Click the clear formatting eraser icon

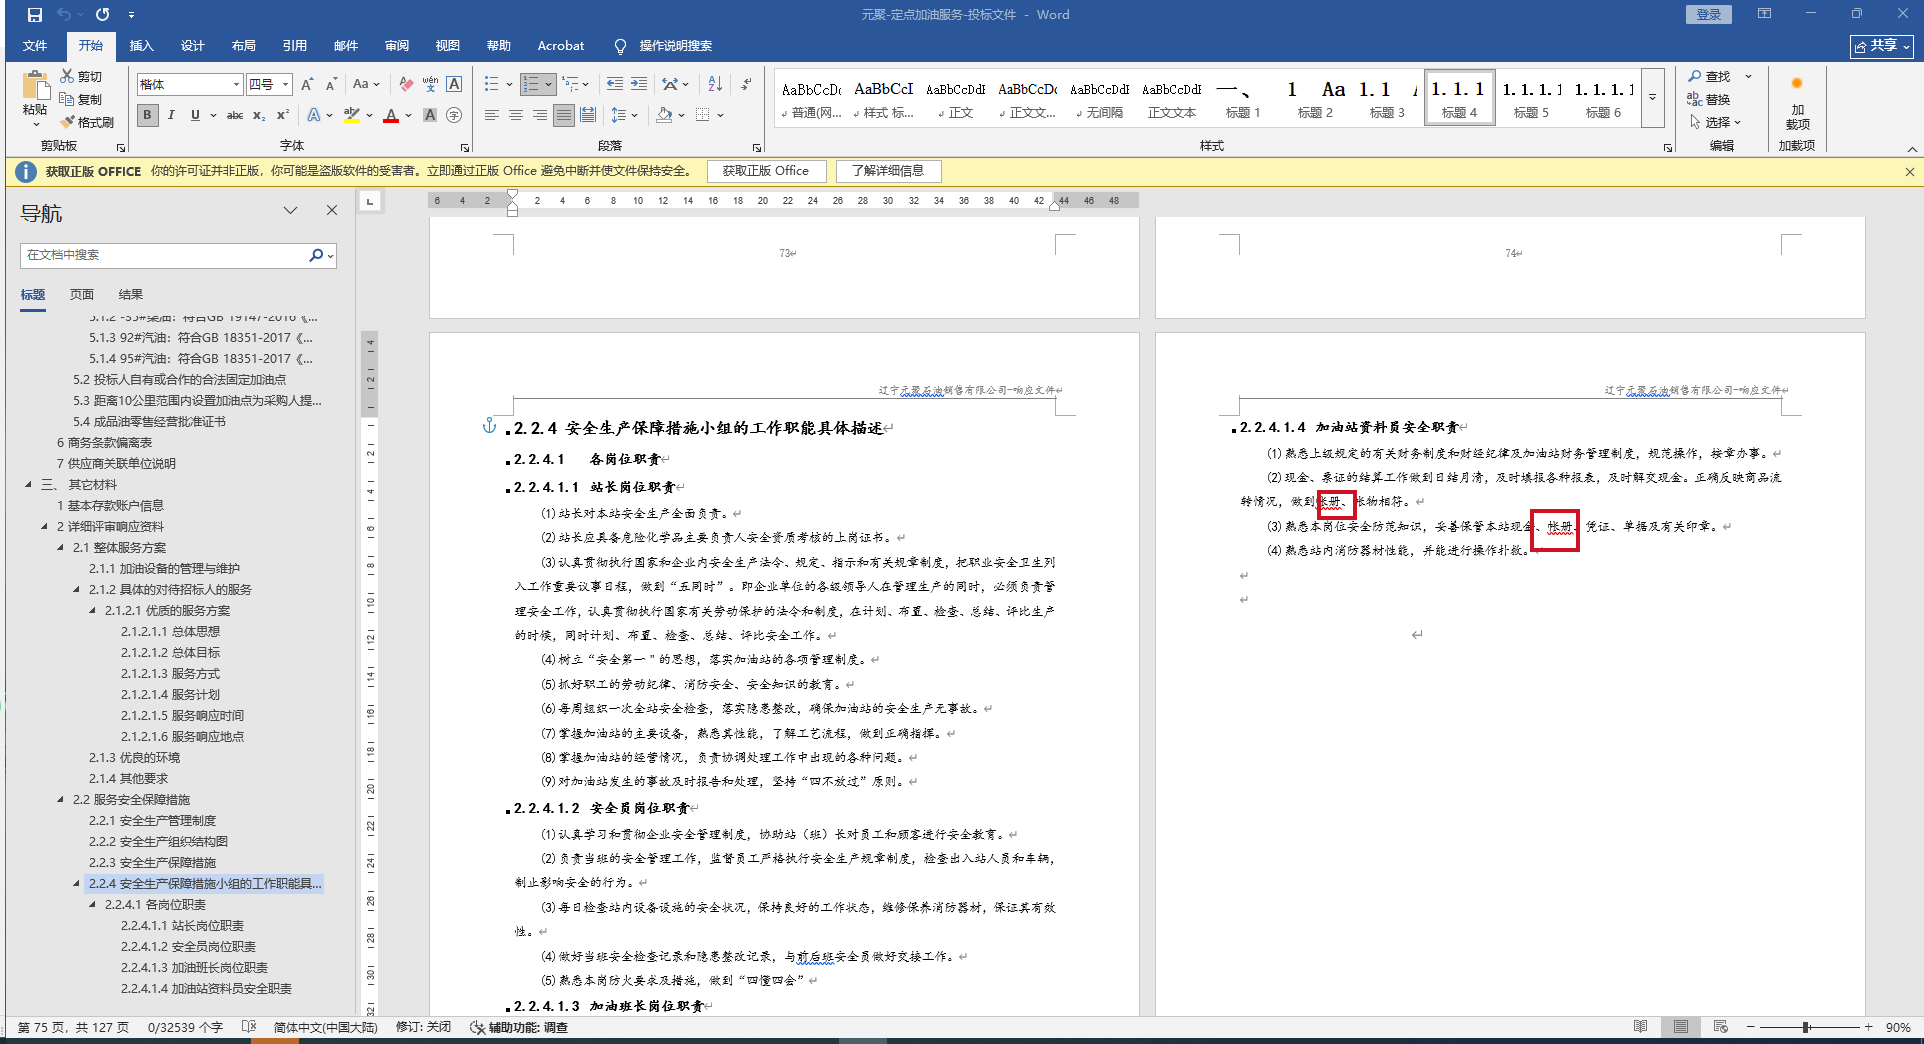pos(406,84)
